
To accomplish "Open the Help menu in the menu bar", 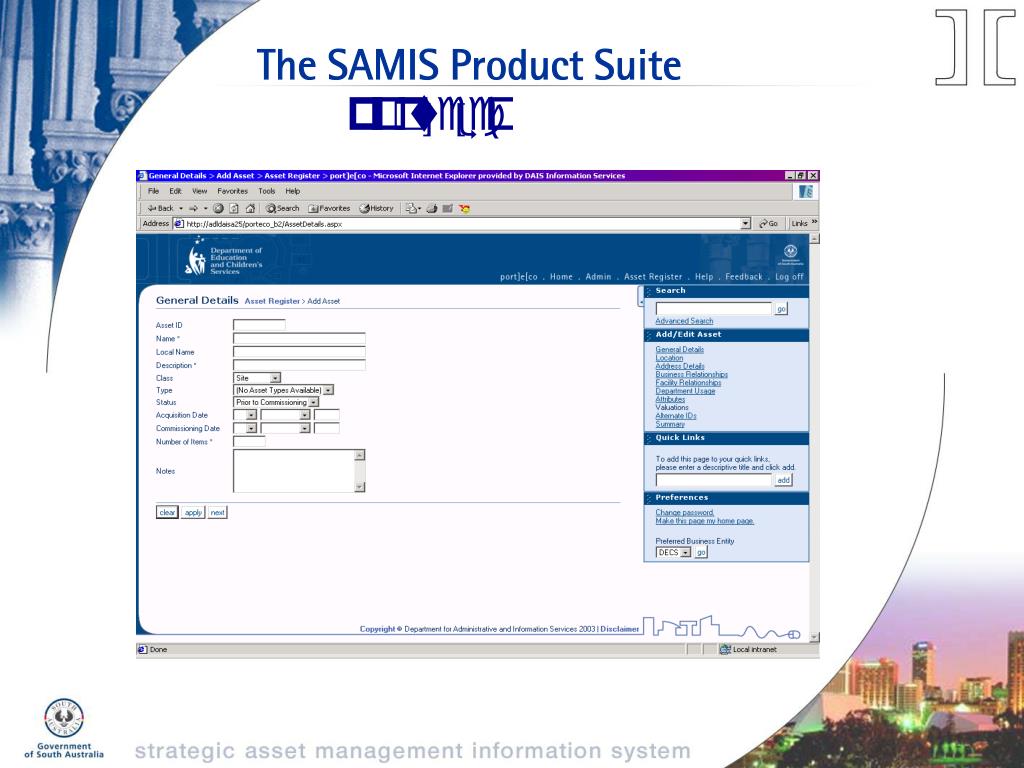I will click(293, 191).
